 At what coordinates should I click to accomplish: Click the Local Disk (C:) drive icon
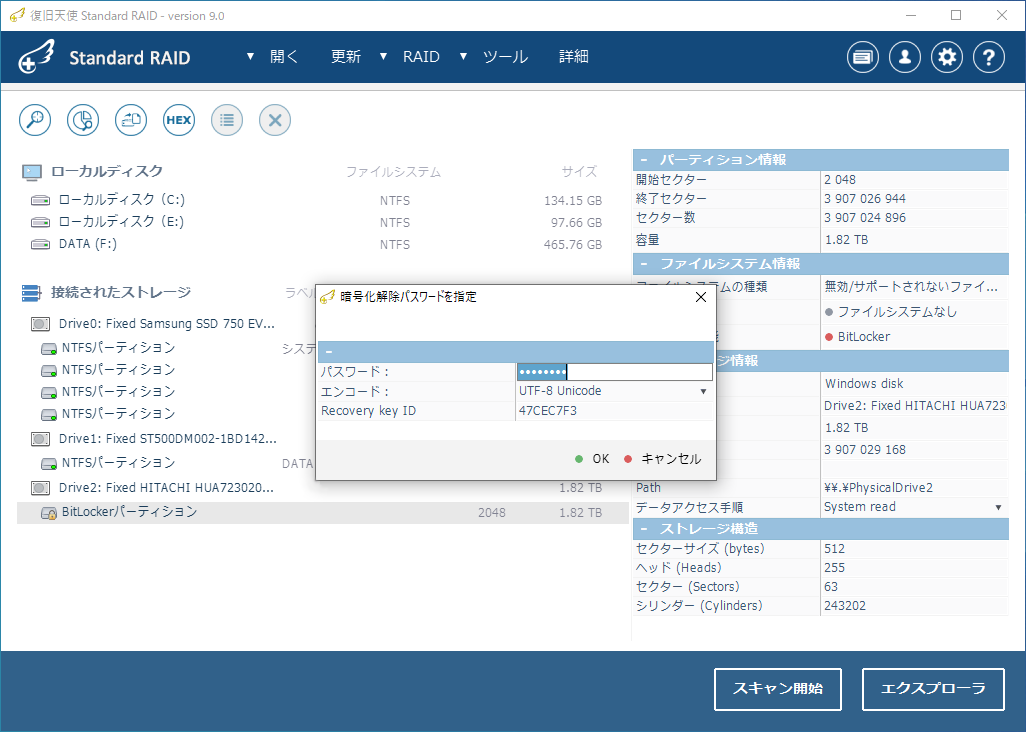coord(41,200)
